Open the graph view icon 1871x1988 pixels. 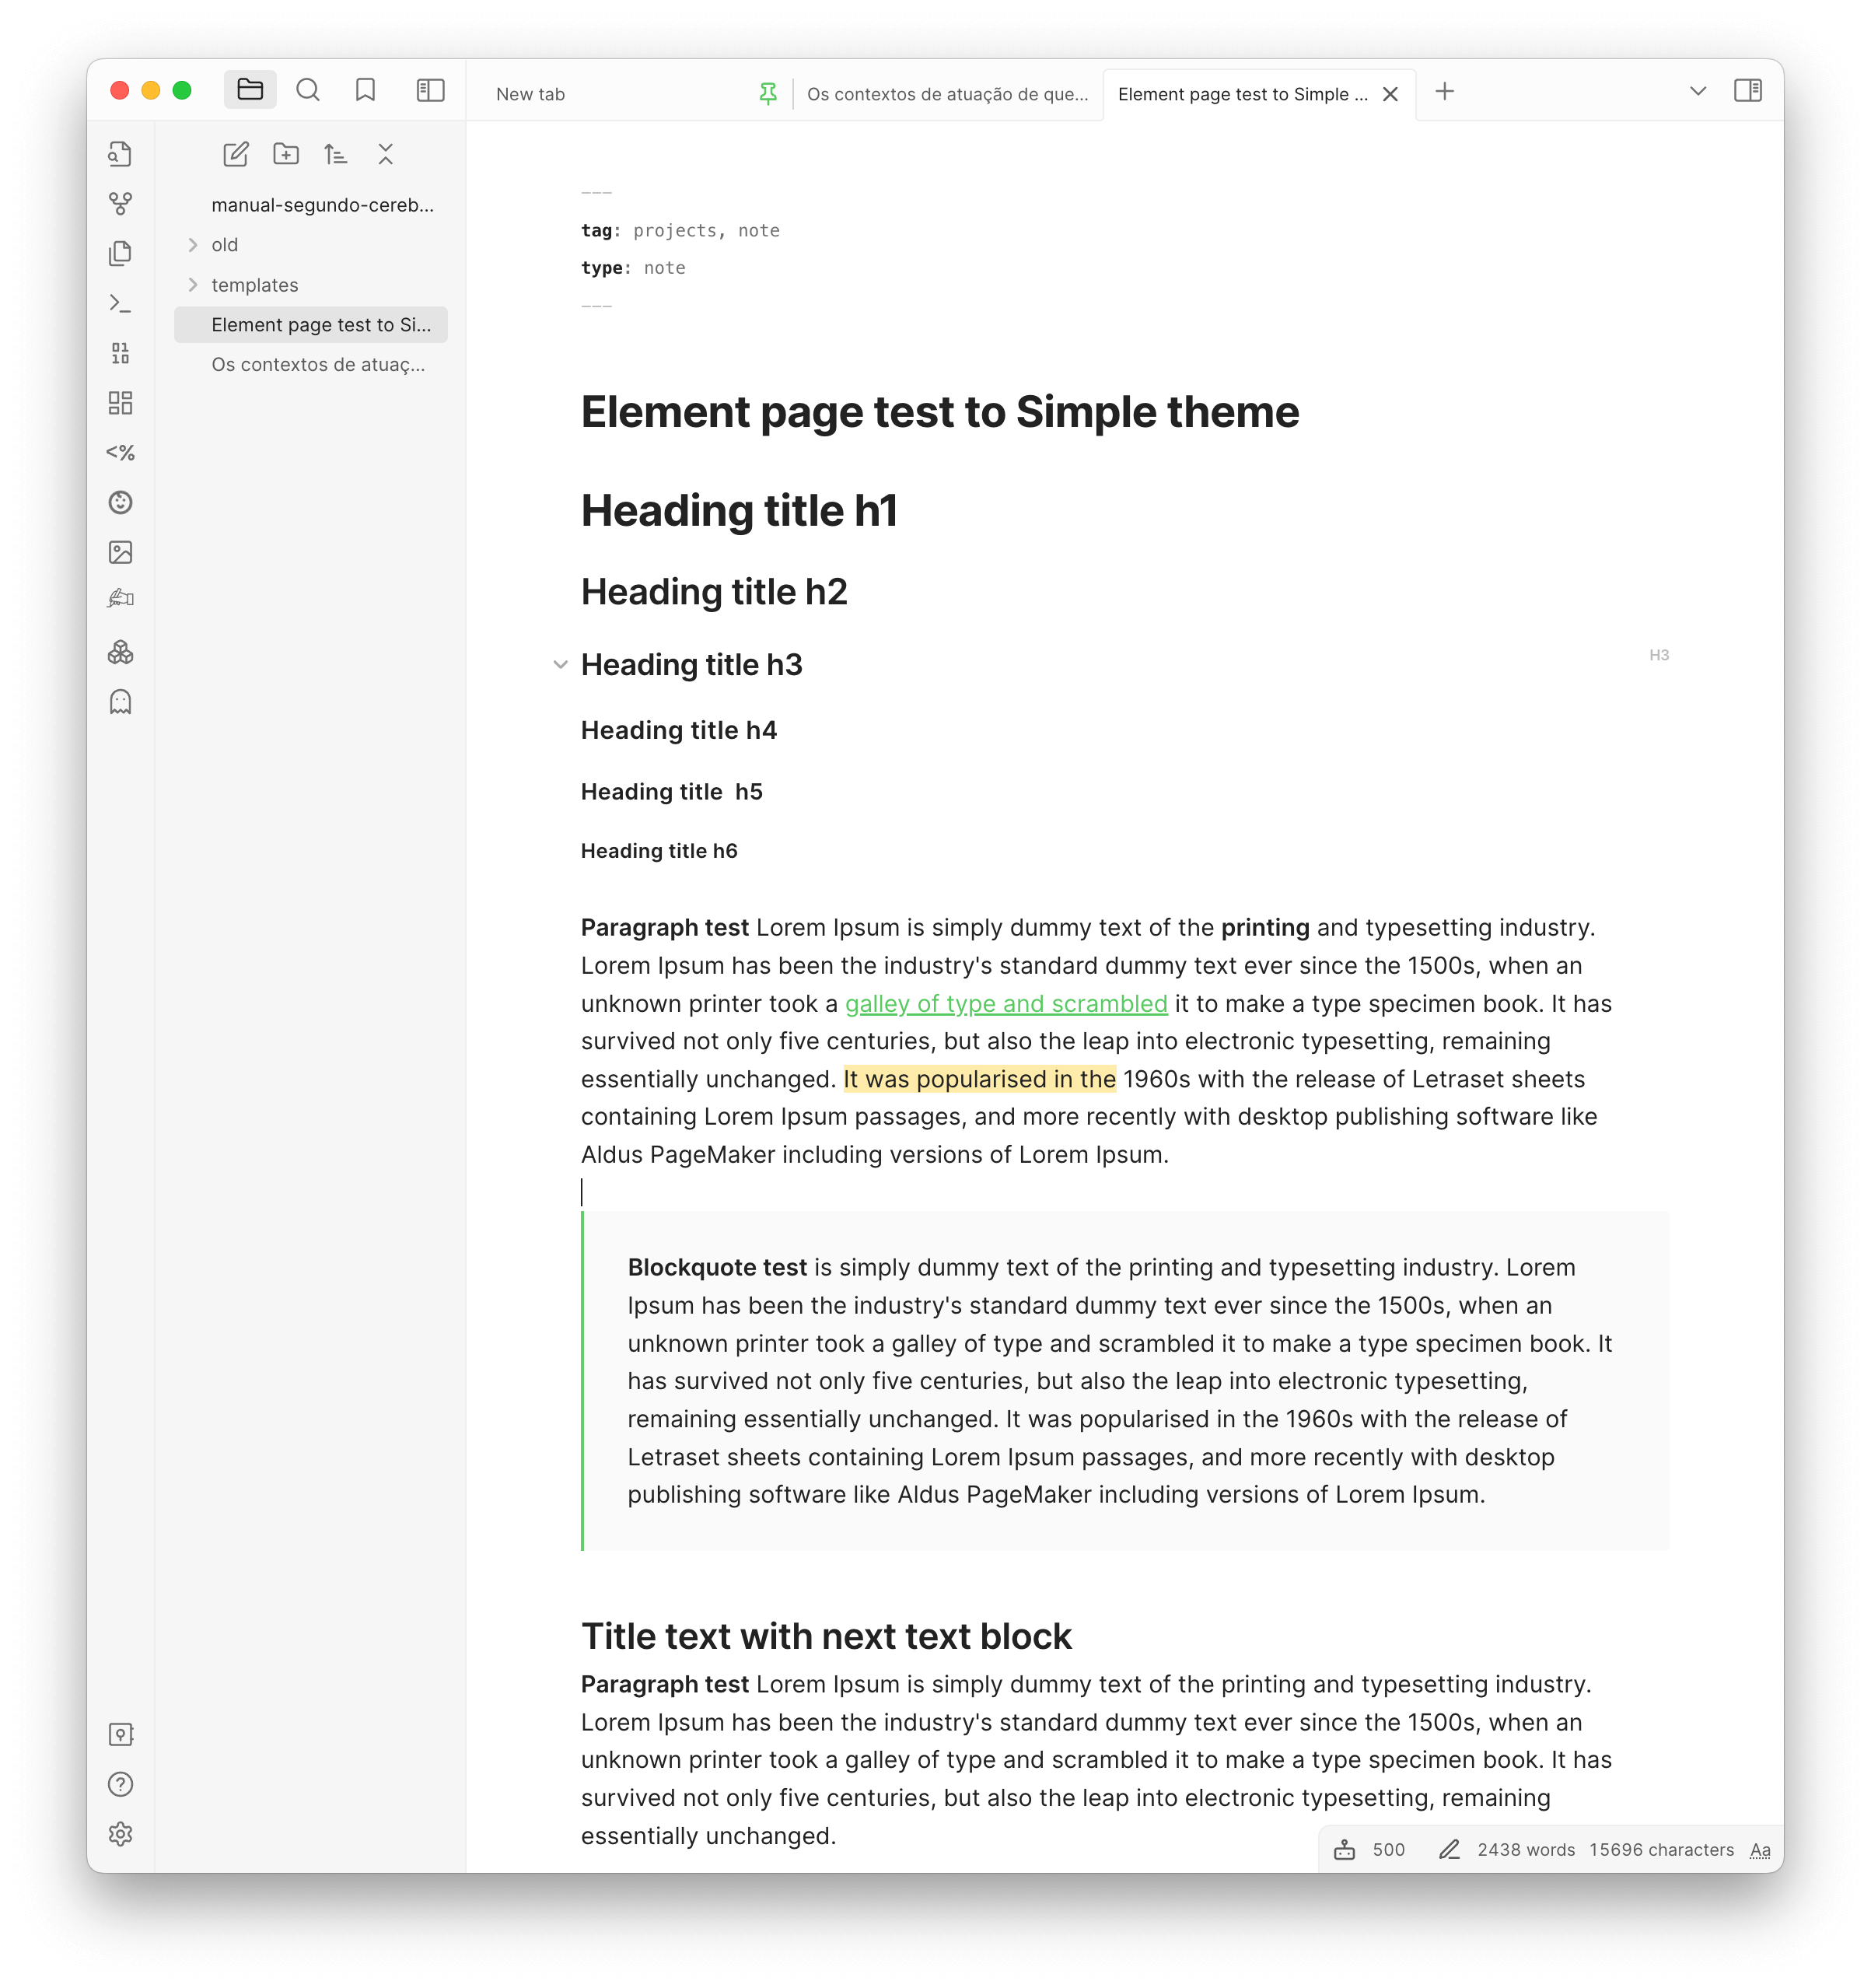tap(120, 204)
